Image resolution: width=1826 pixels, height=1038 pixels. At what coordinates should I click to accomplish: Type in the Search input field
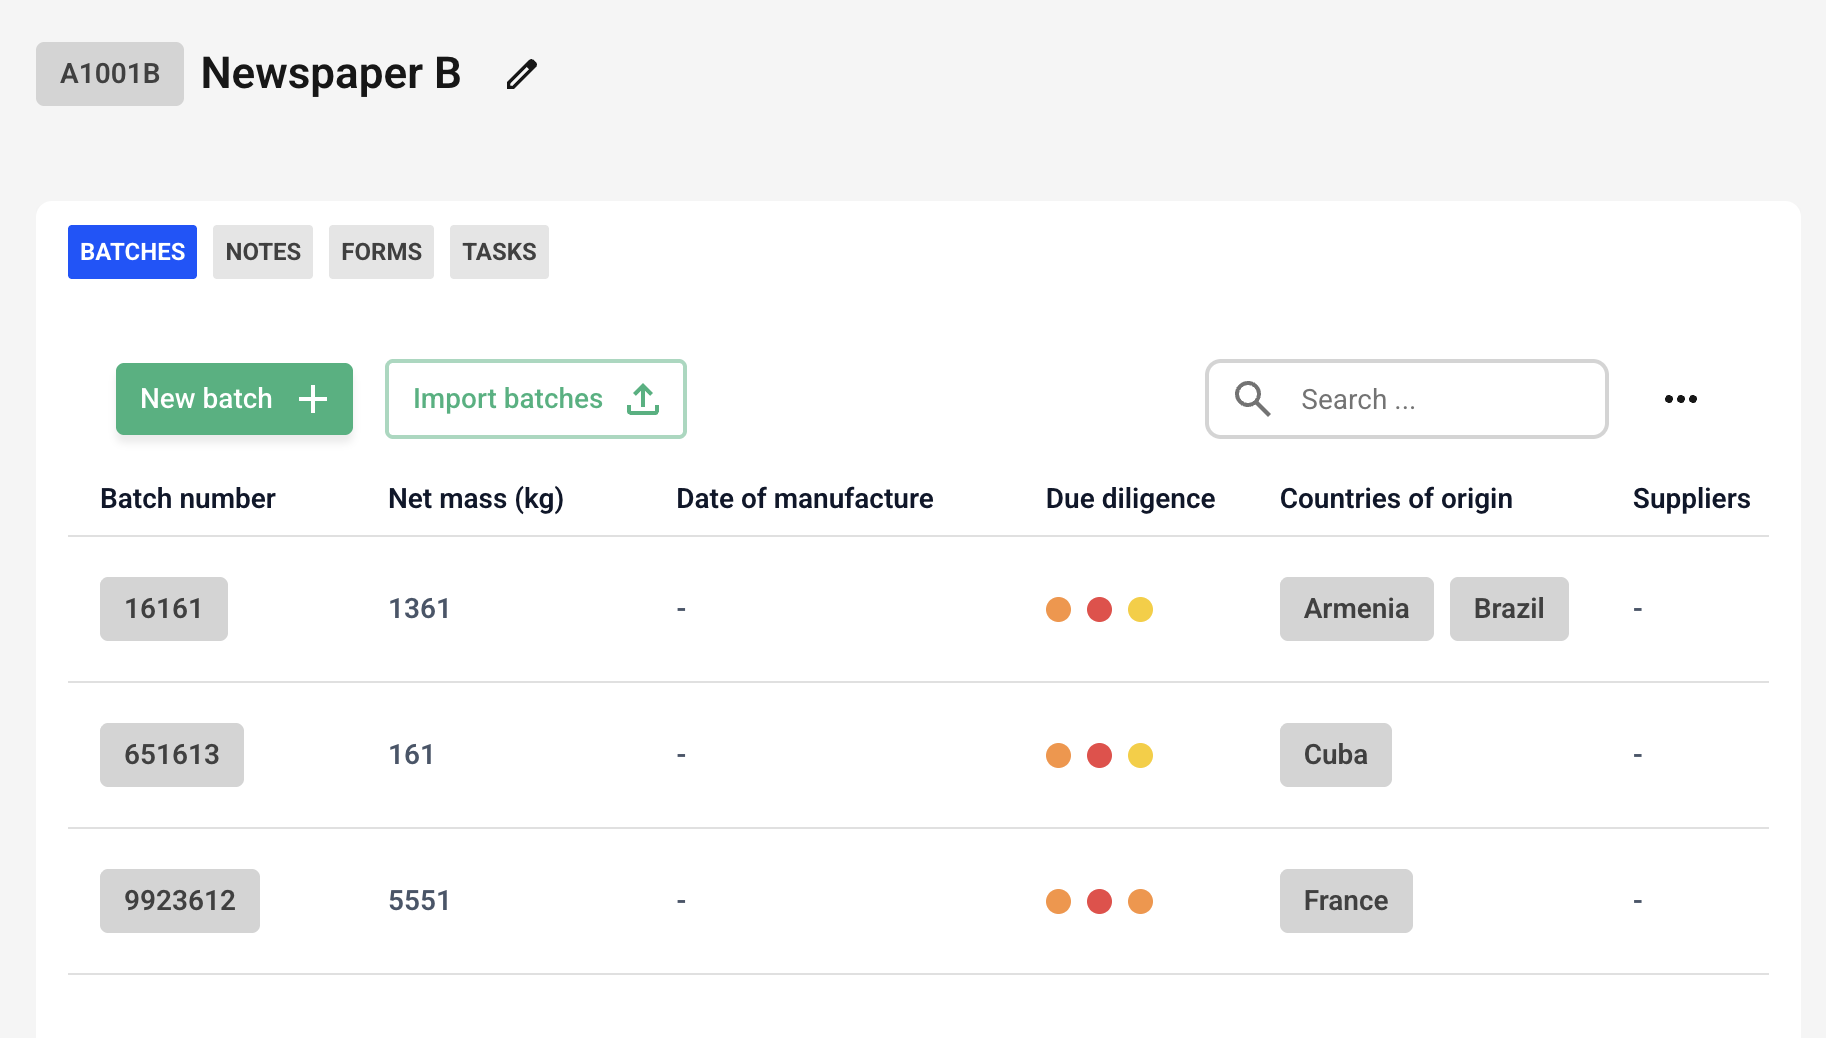[1440, 399]
